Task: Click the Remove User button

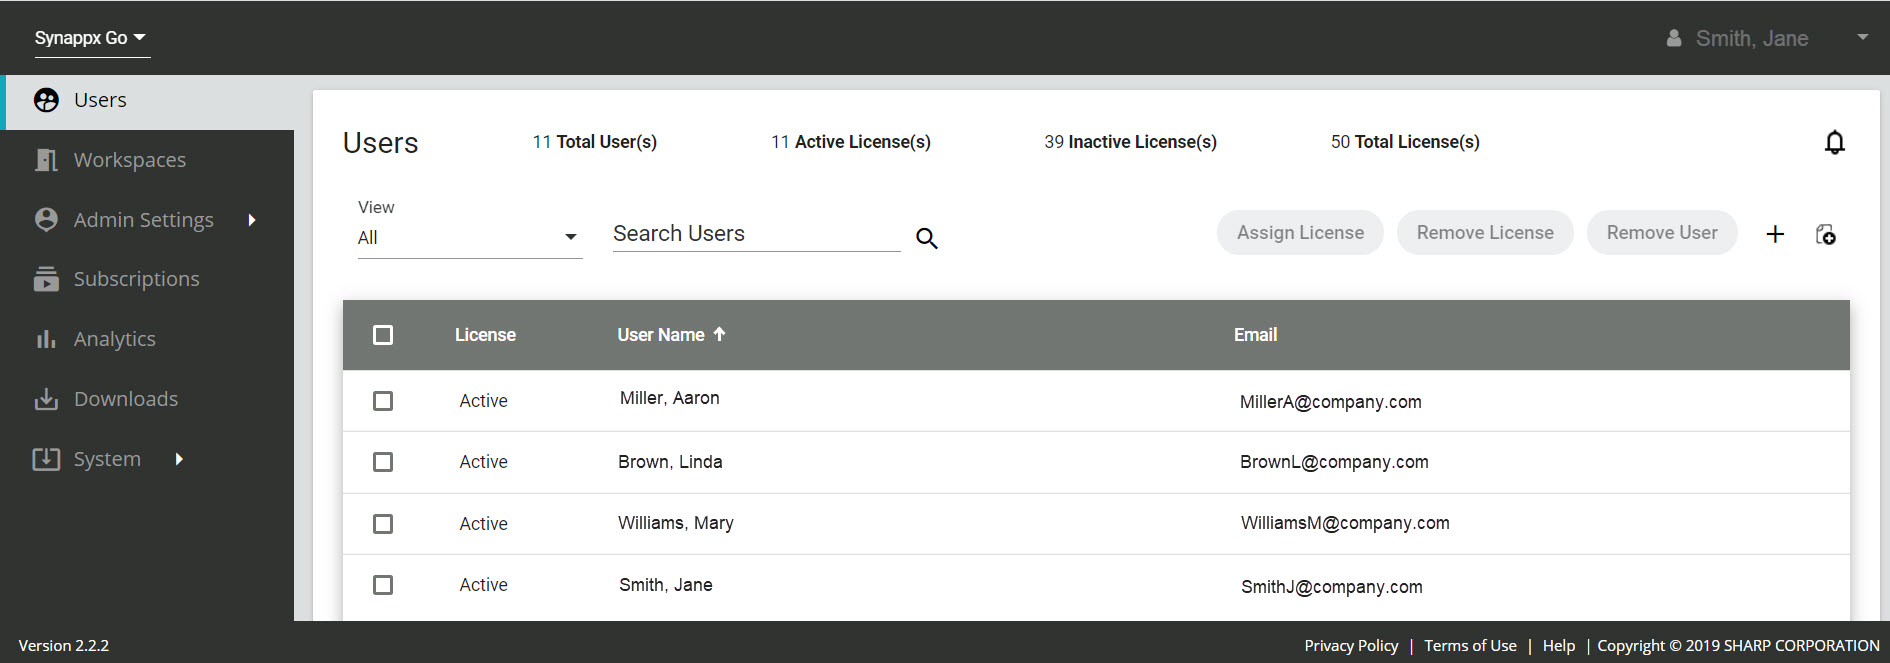Action: click(1662, 233)
